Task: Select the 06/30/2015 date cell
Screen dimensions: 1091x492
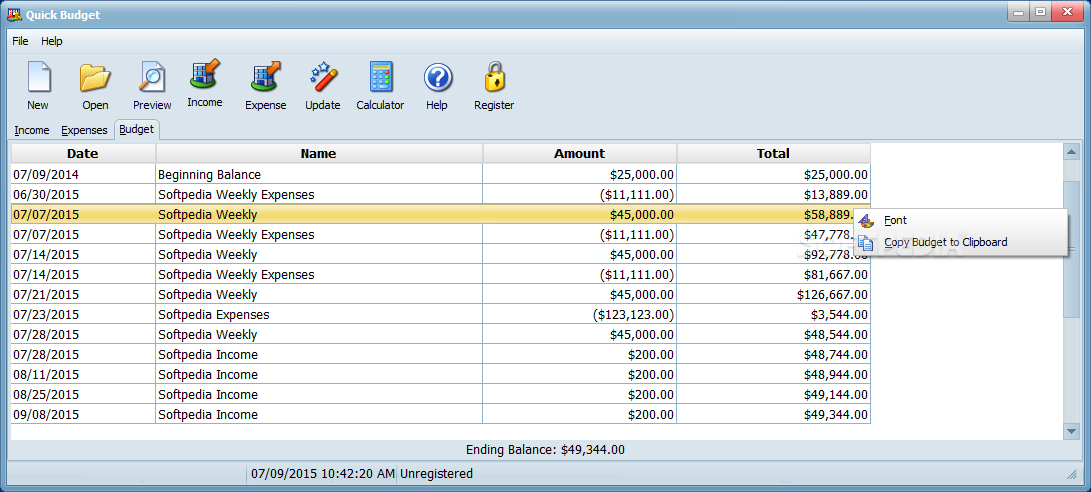Action: [83, 195]
